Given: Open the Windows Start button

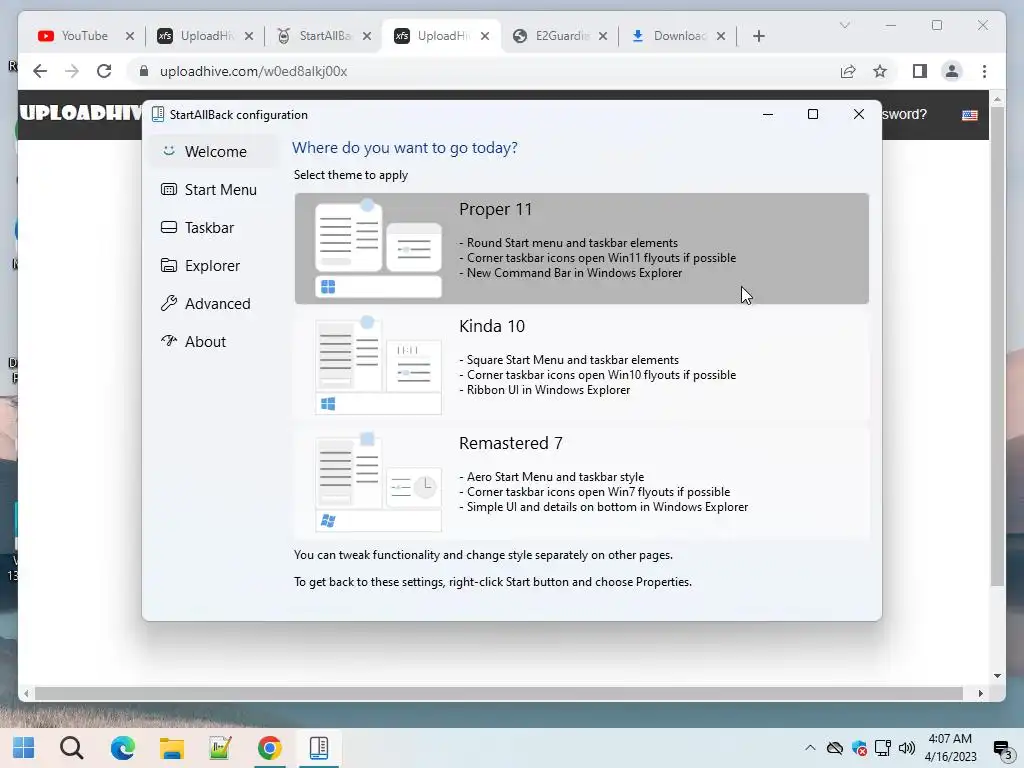Looking at the screenshot, I should click(24, 748).
